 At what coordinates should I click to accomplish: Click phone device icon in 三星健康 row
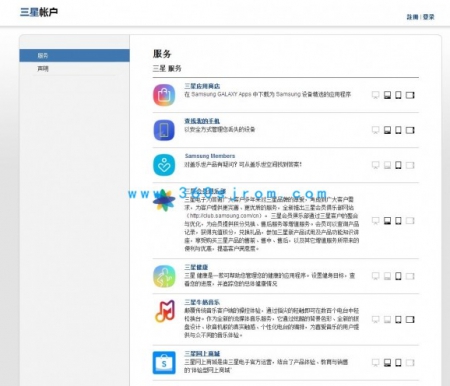click(398, 276)
